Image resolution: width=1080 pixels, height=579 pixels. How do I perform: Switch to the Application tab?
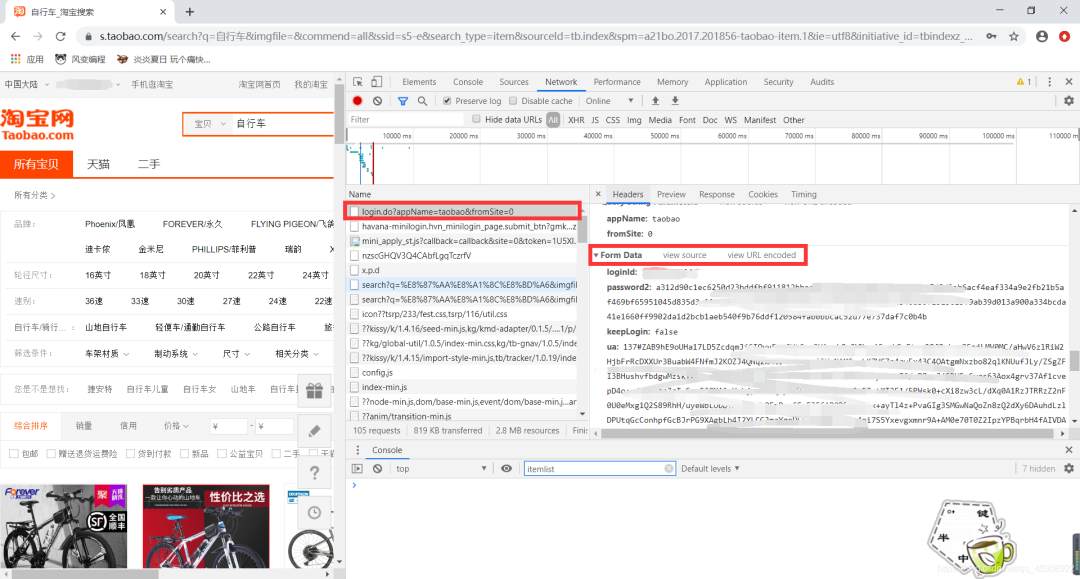click(725, 82)
